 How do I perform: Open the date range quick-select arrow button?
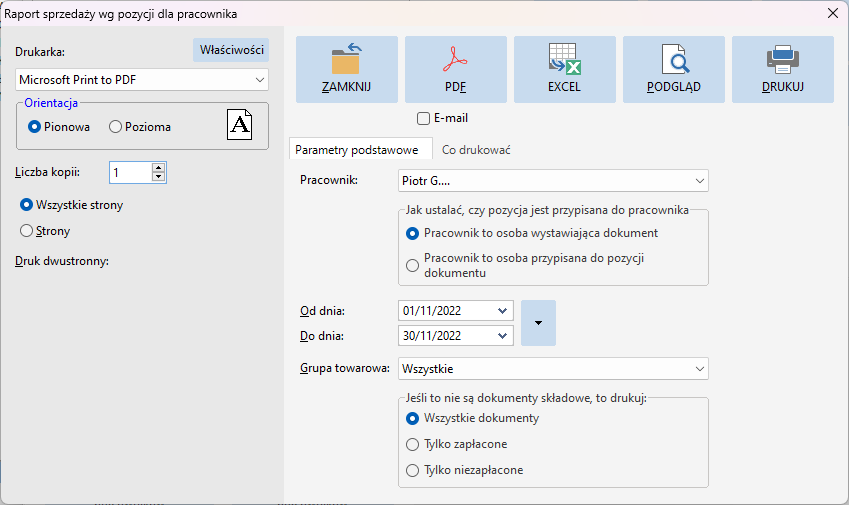tap(538, 323)
